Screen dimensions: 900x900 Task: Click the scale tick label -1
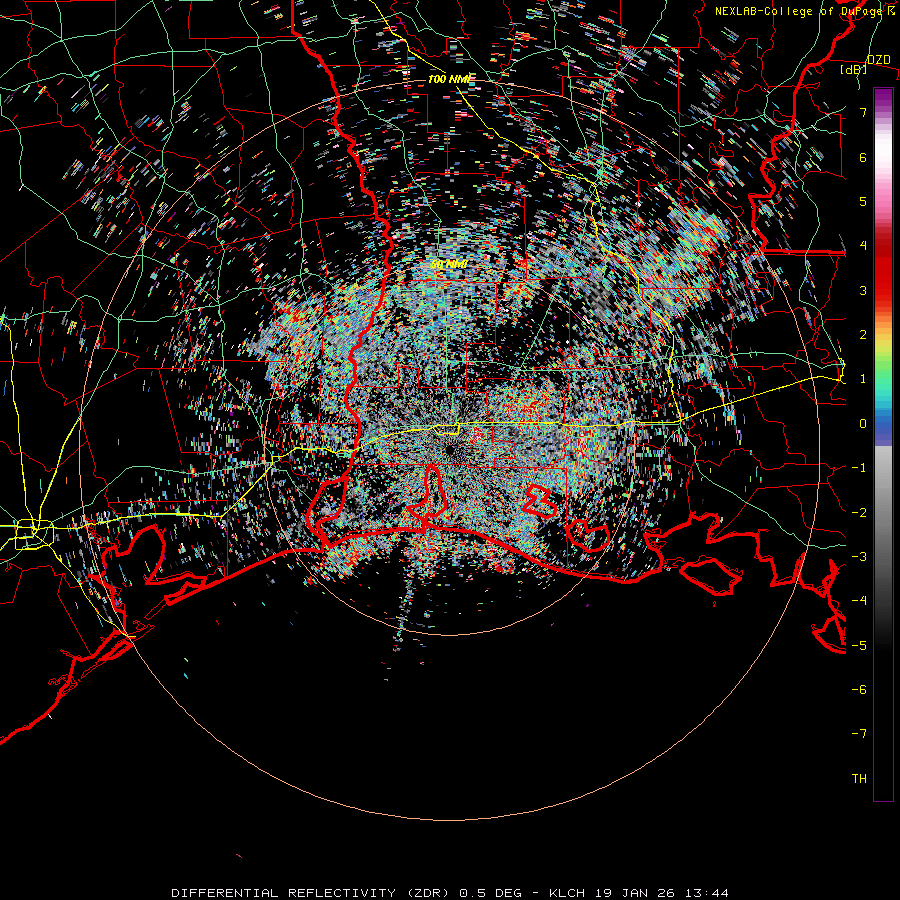point(859,468)
